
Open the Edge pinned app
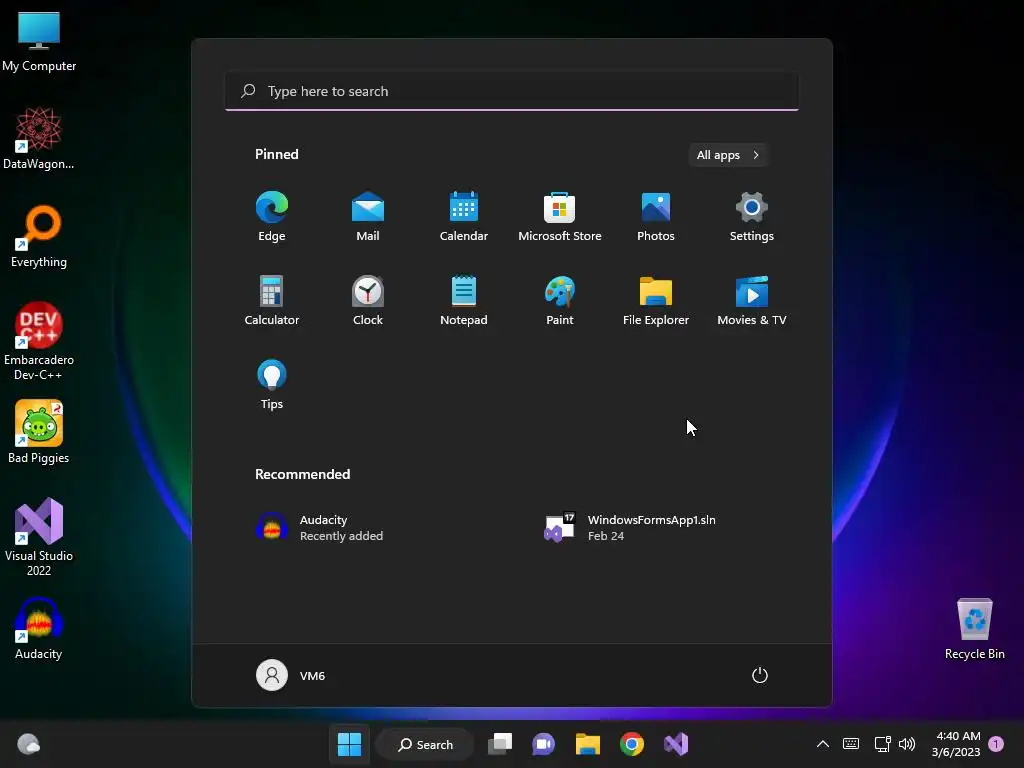click(x=272, y=217)
